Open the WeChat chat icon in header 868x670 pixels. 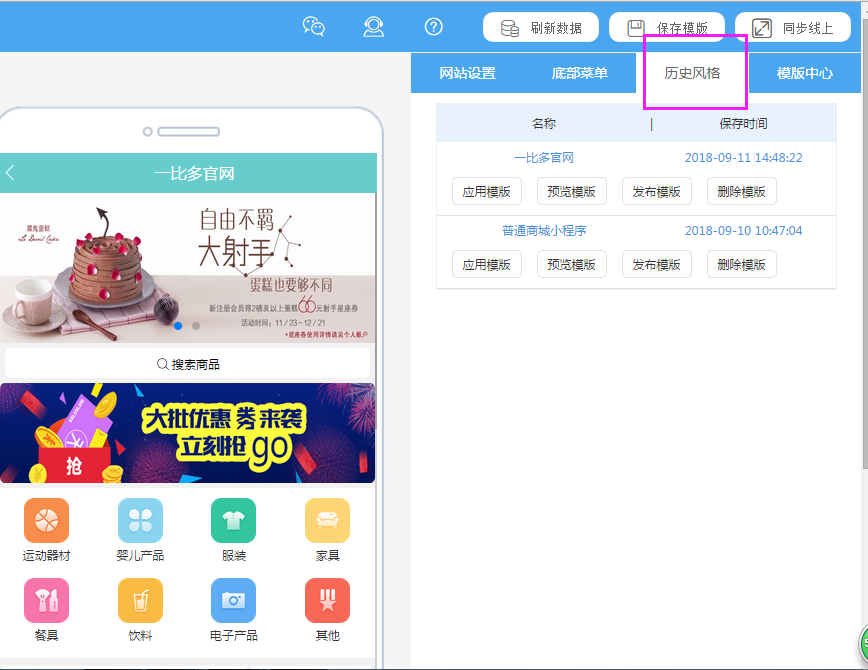(x=313, y=27)
